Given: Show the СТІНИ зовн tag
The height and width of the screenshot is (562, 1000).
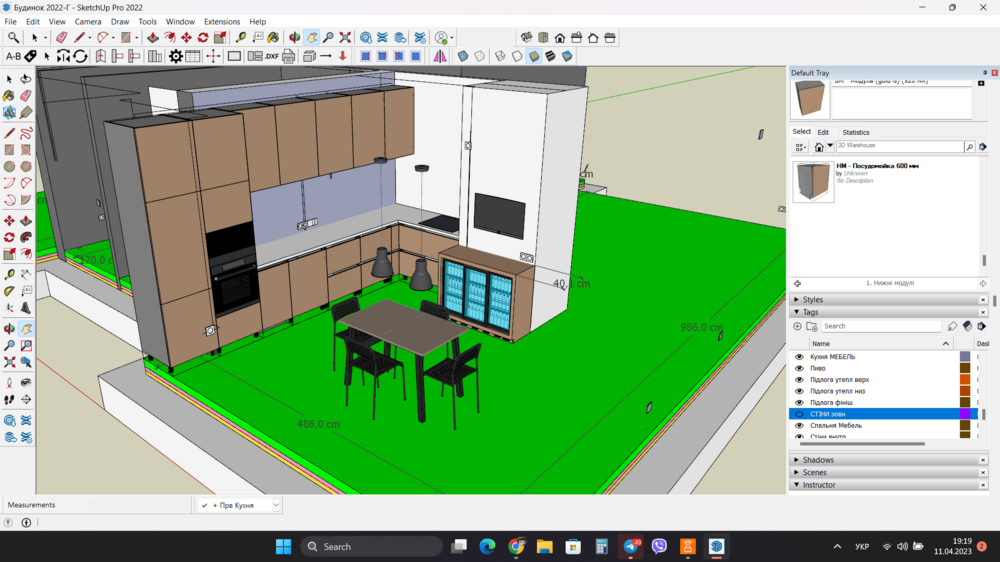Looking at the screenshot, I should pos(799,414).
